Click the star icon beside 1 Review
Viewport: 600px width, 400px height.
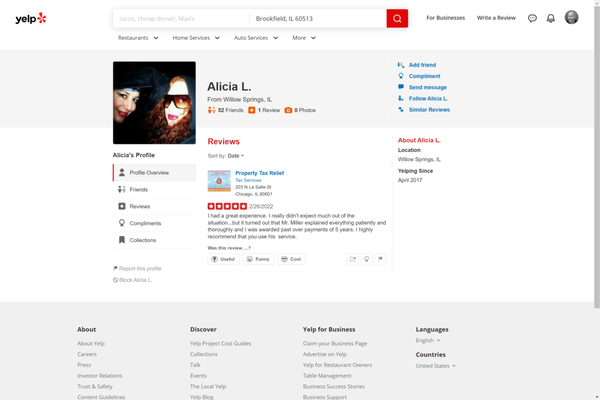251,110
